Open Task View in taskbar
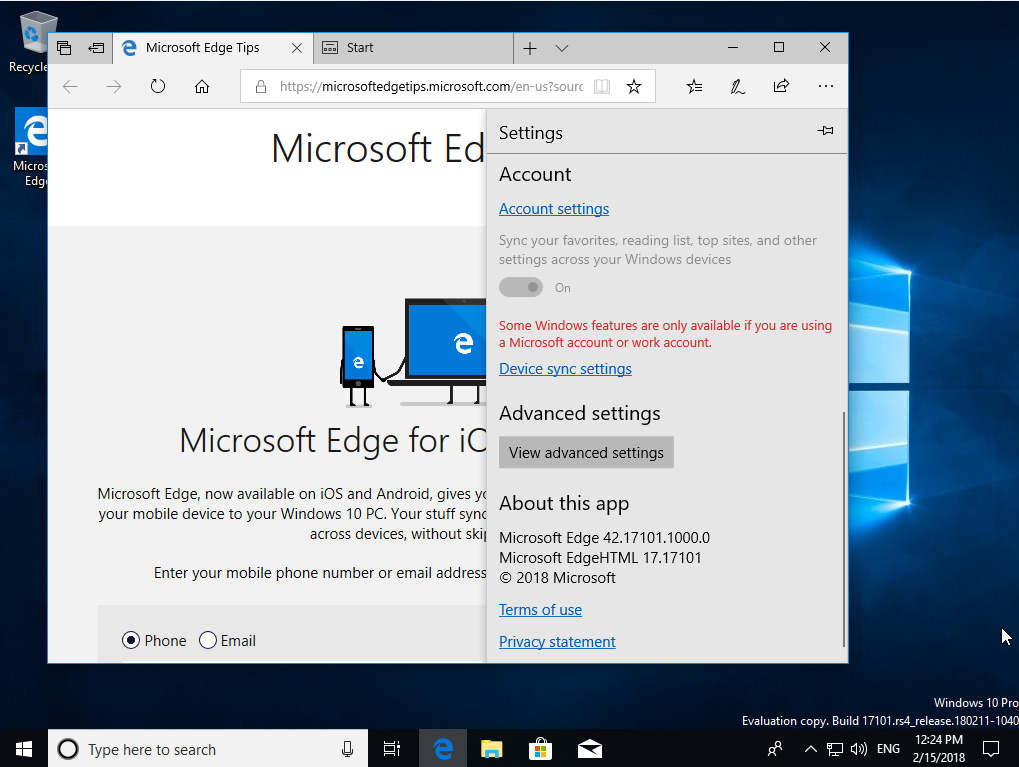 coord(392,749)
